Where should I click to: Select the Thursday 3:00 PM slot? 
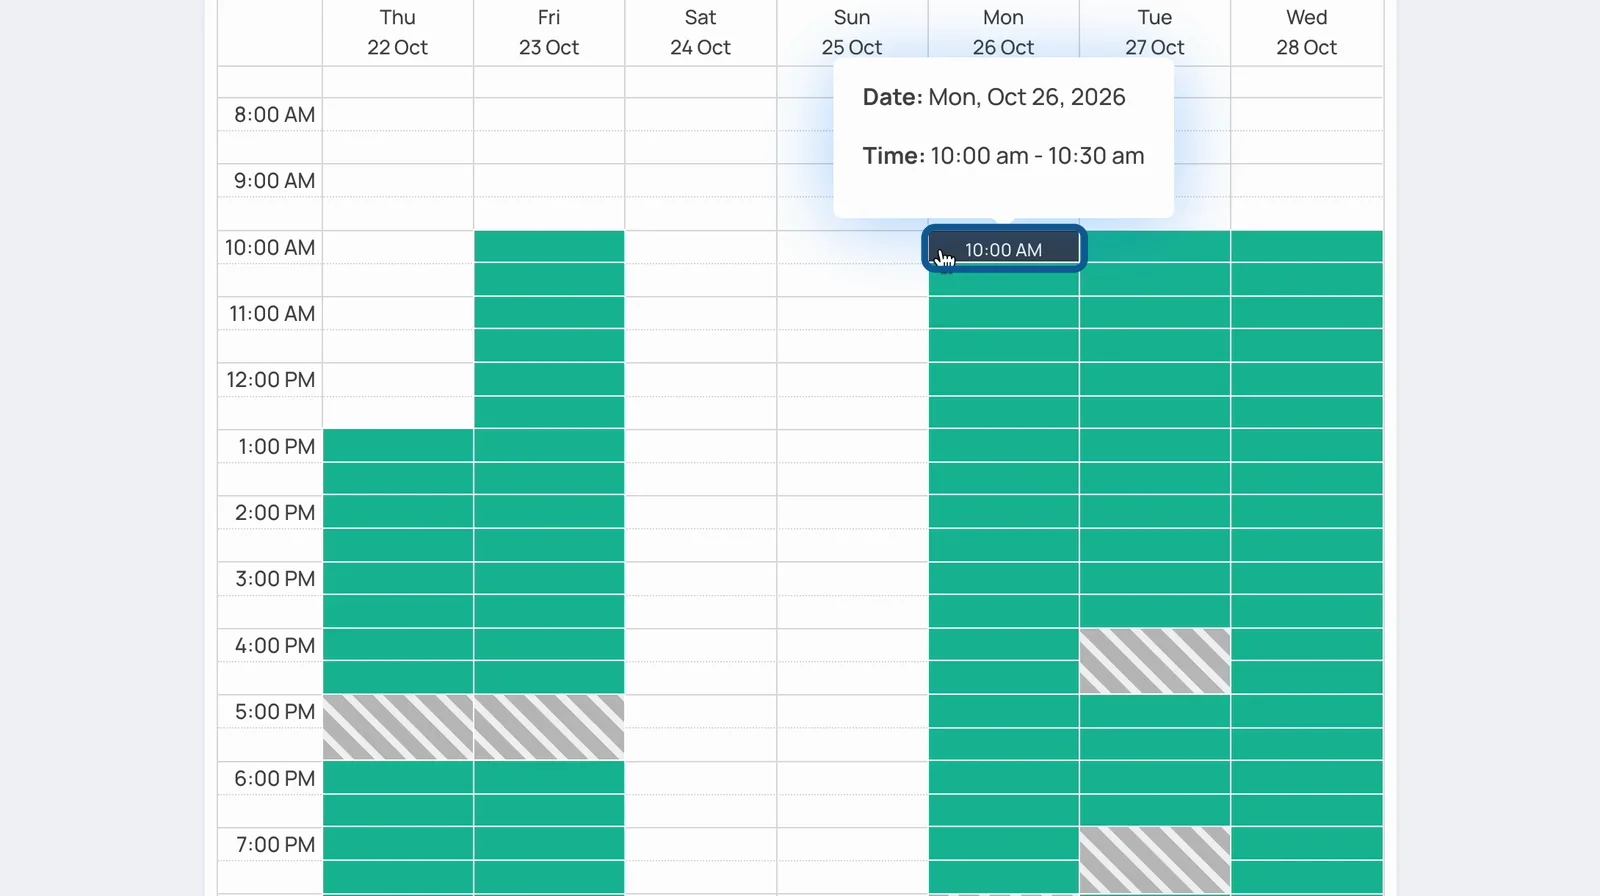(x=398, y=578)
